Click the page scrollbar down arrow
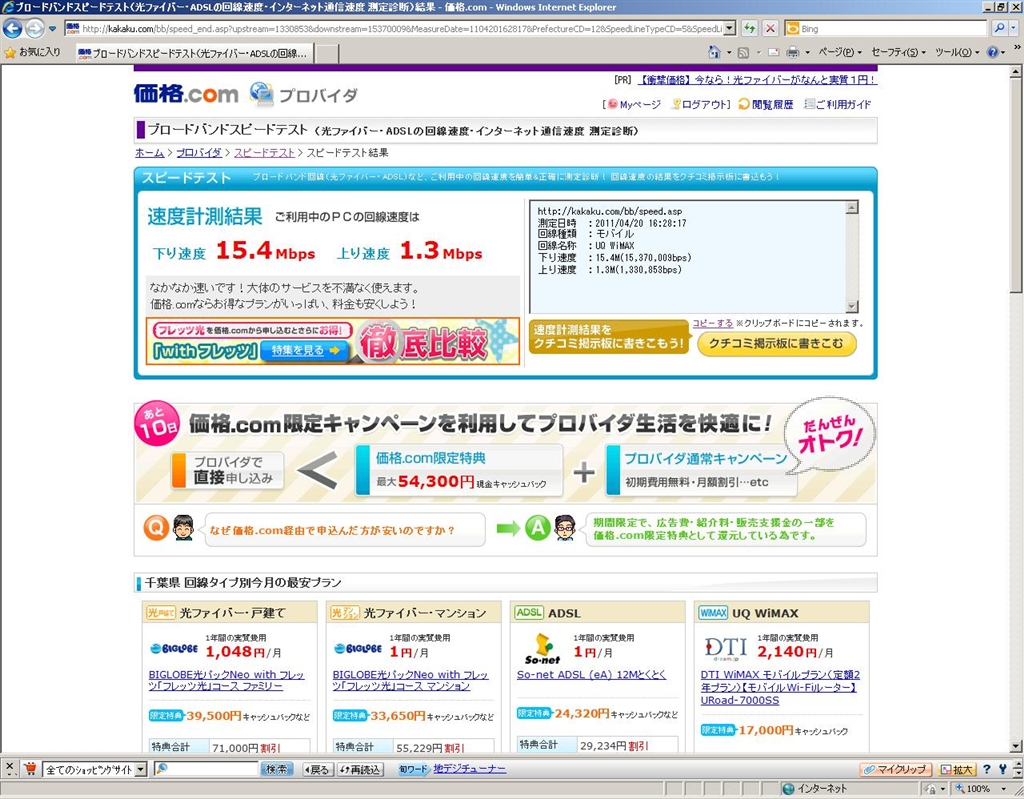1024x799 pixels. pos(1016,745)
